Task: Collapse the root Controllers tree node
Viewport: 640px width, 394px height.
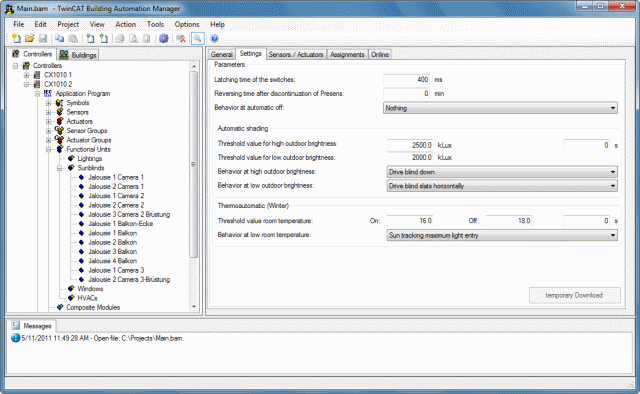Action: [16, 65]
